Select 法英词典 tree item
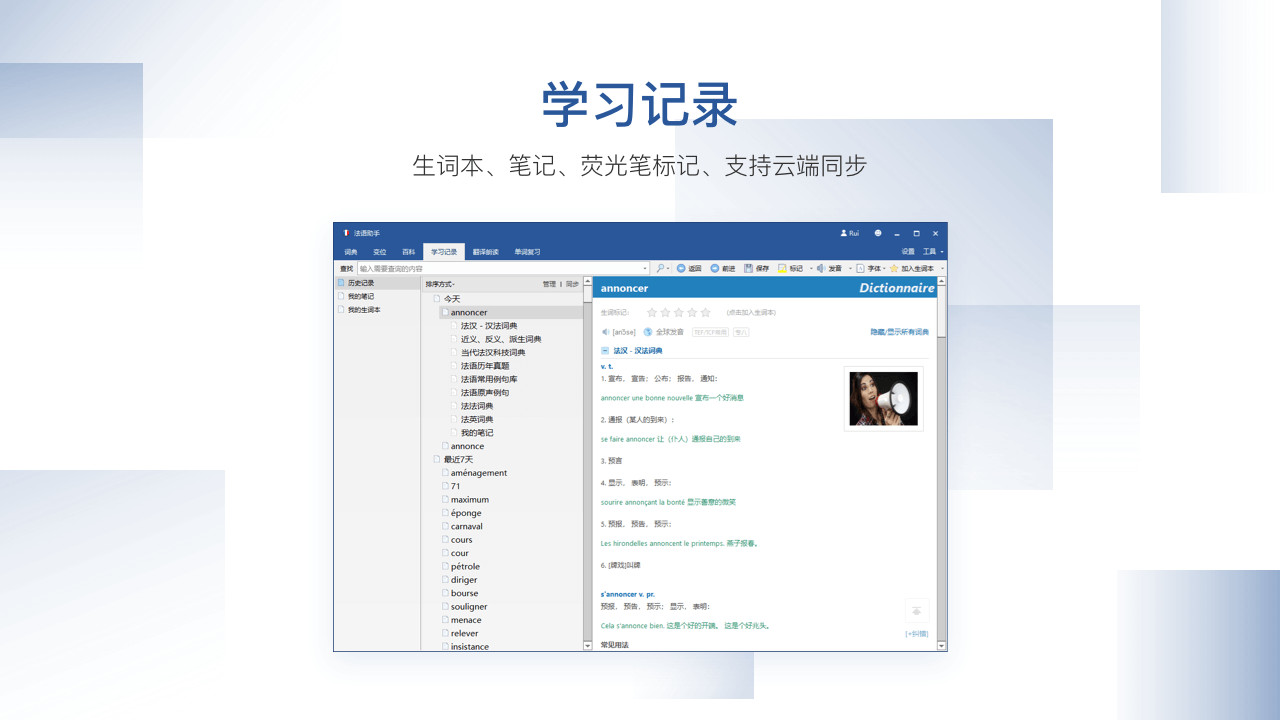This screenshot has width=1280, height=720. 477,419
